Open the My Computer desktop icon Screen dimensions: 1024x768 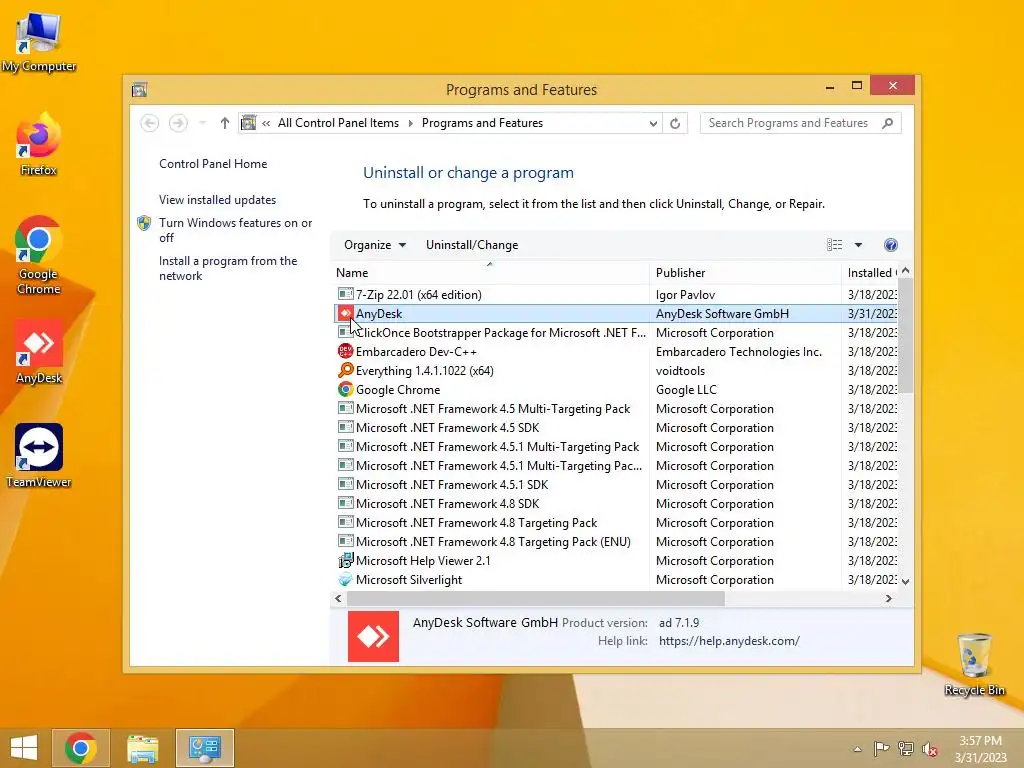[39, 42]
